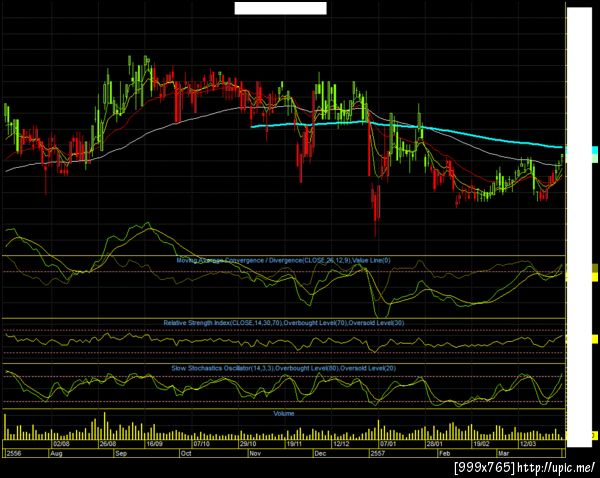
Task: Click the 07/01 date label
Action: (x=388, y=444)
